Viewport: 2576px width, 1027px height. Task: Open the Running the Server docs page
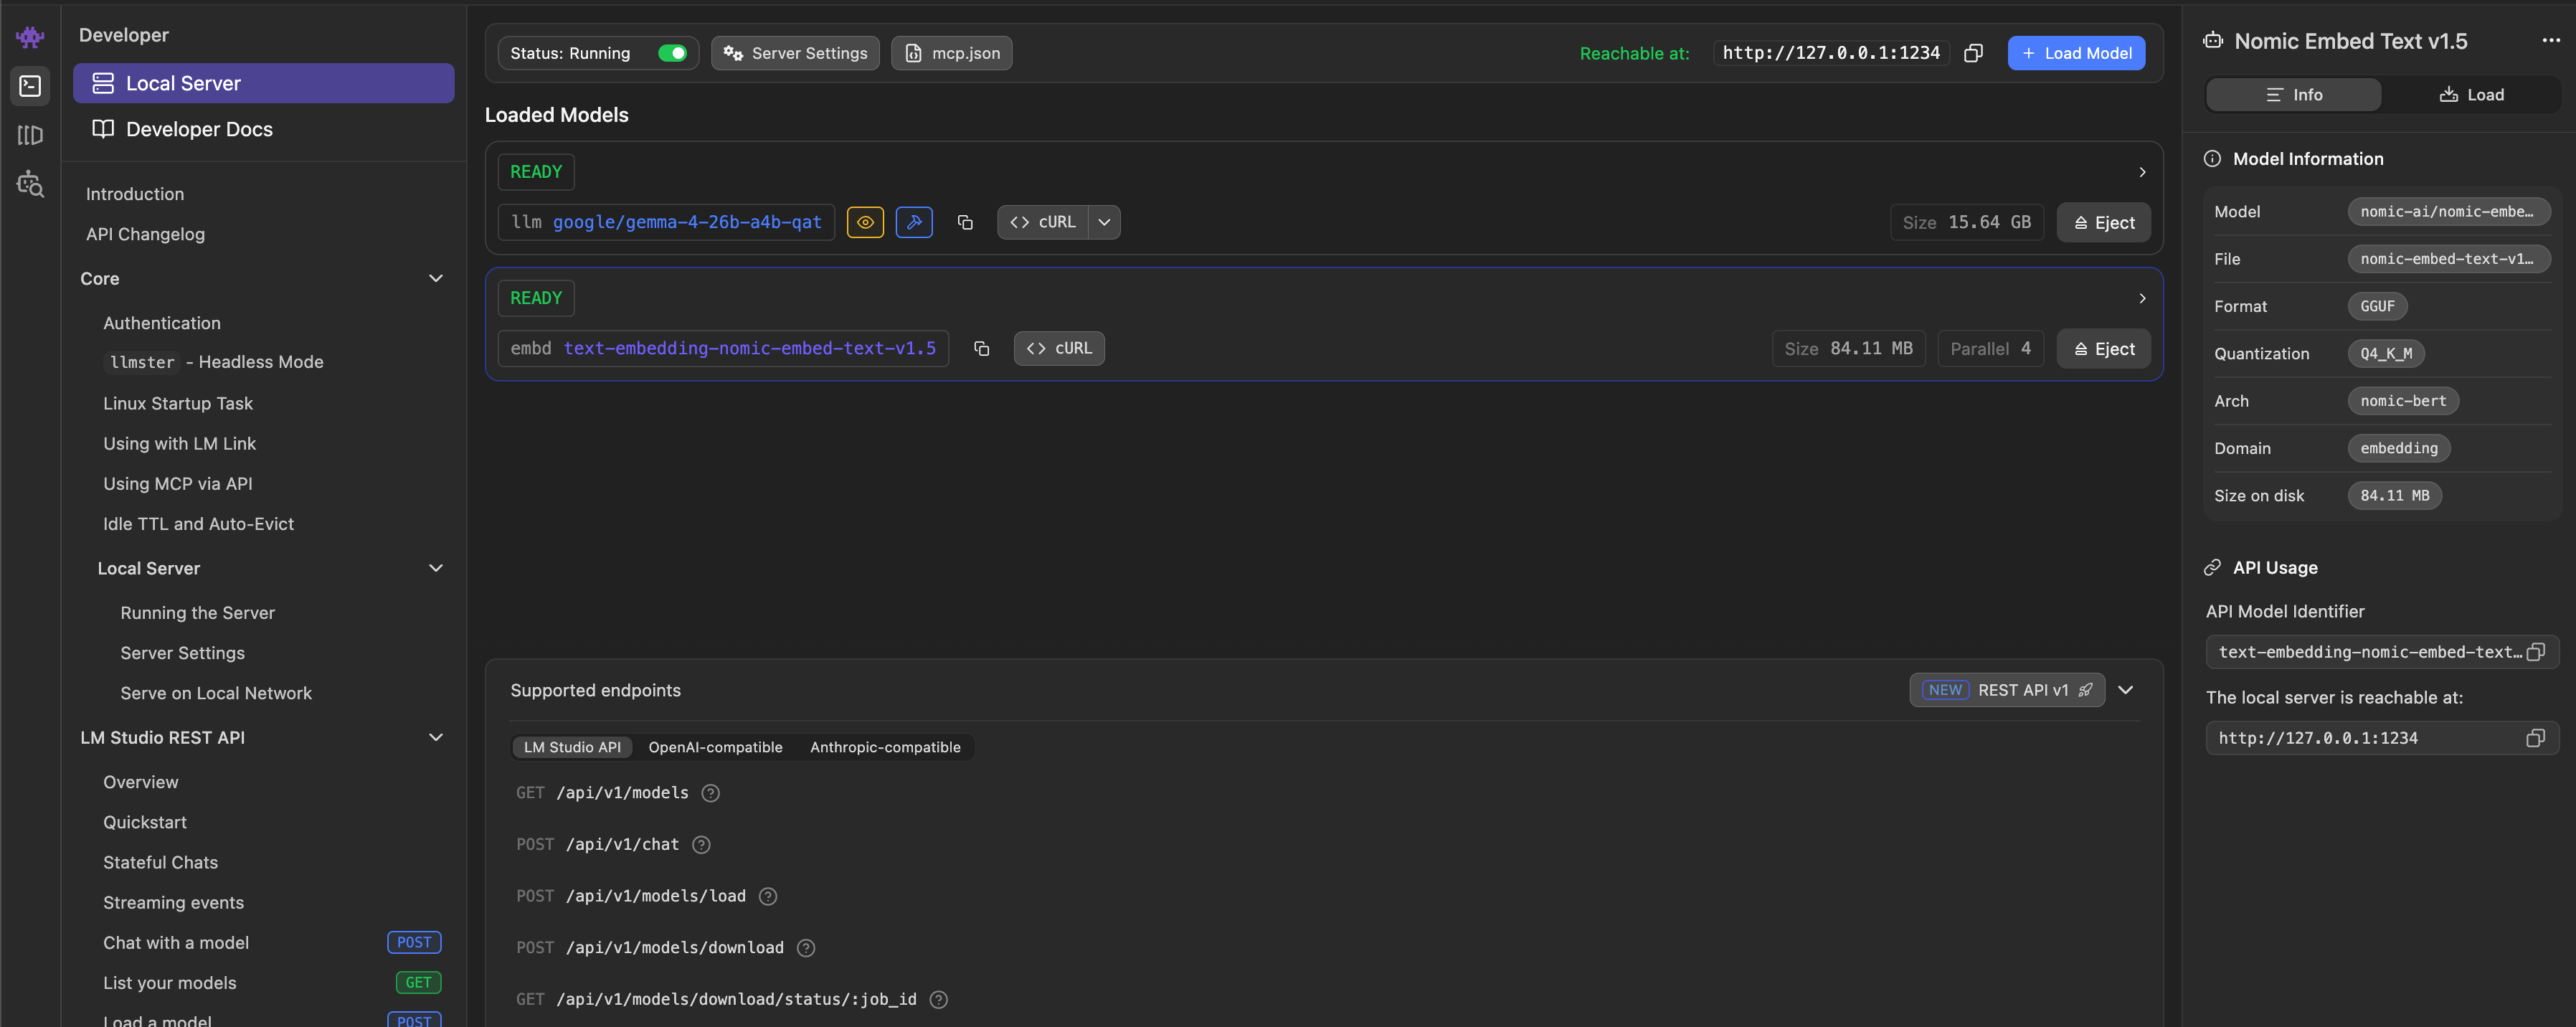point(197,613)
